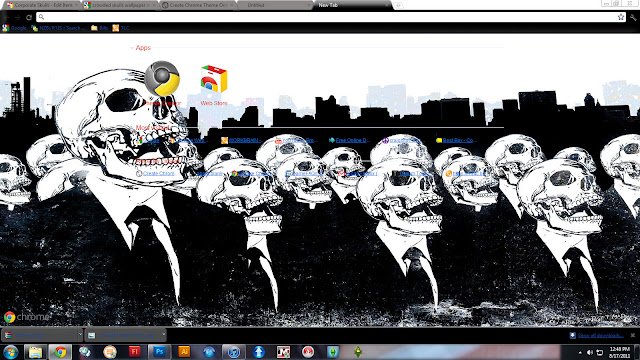Reload the page with the refresh icon
Image resolution: width=640 pixels, height=360 pixels.
[29, 17]
